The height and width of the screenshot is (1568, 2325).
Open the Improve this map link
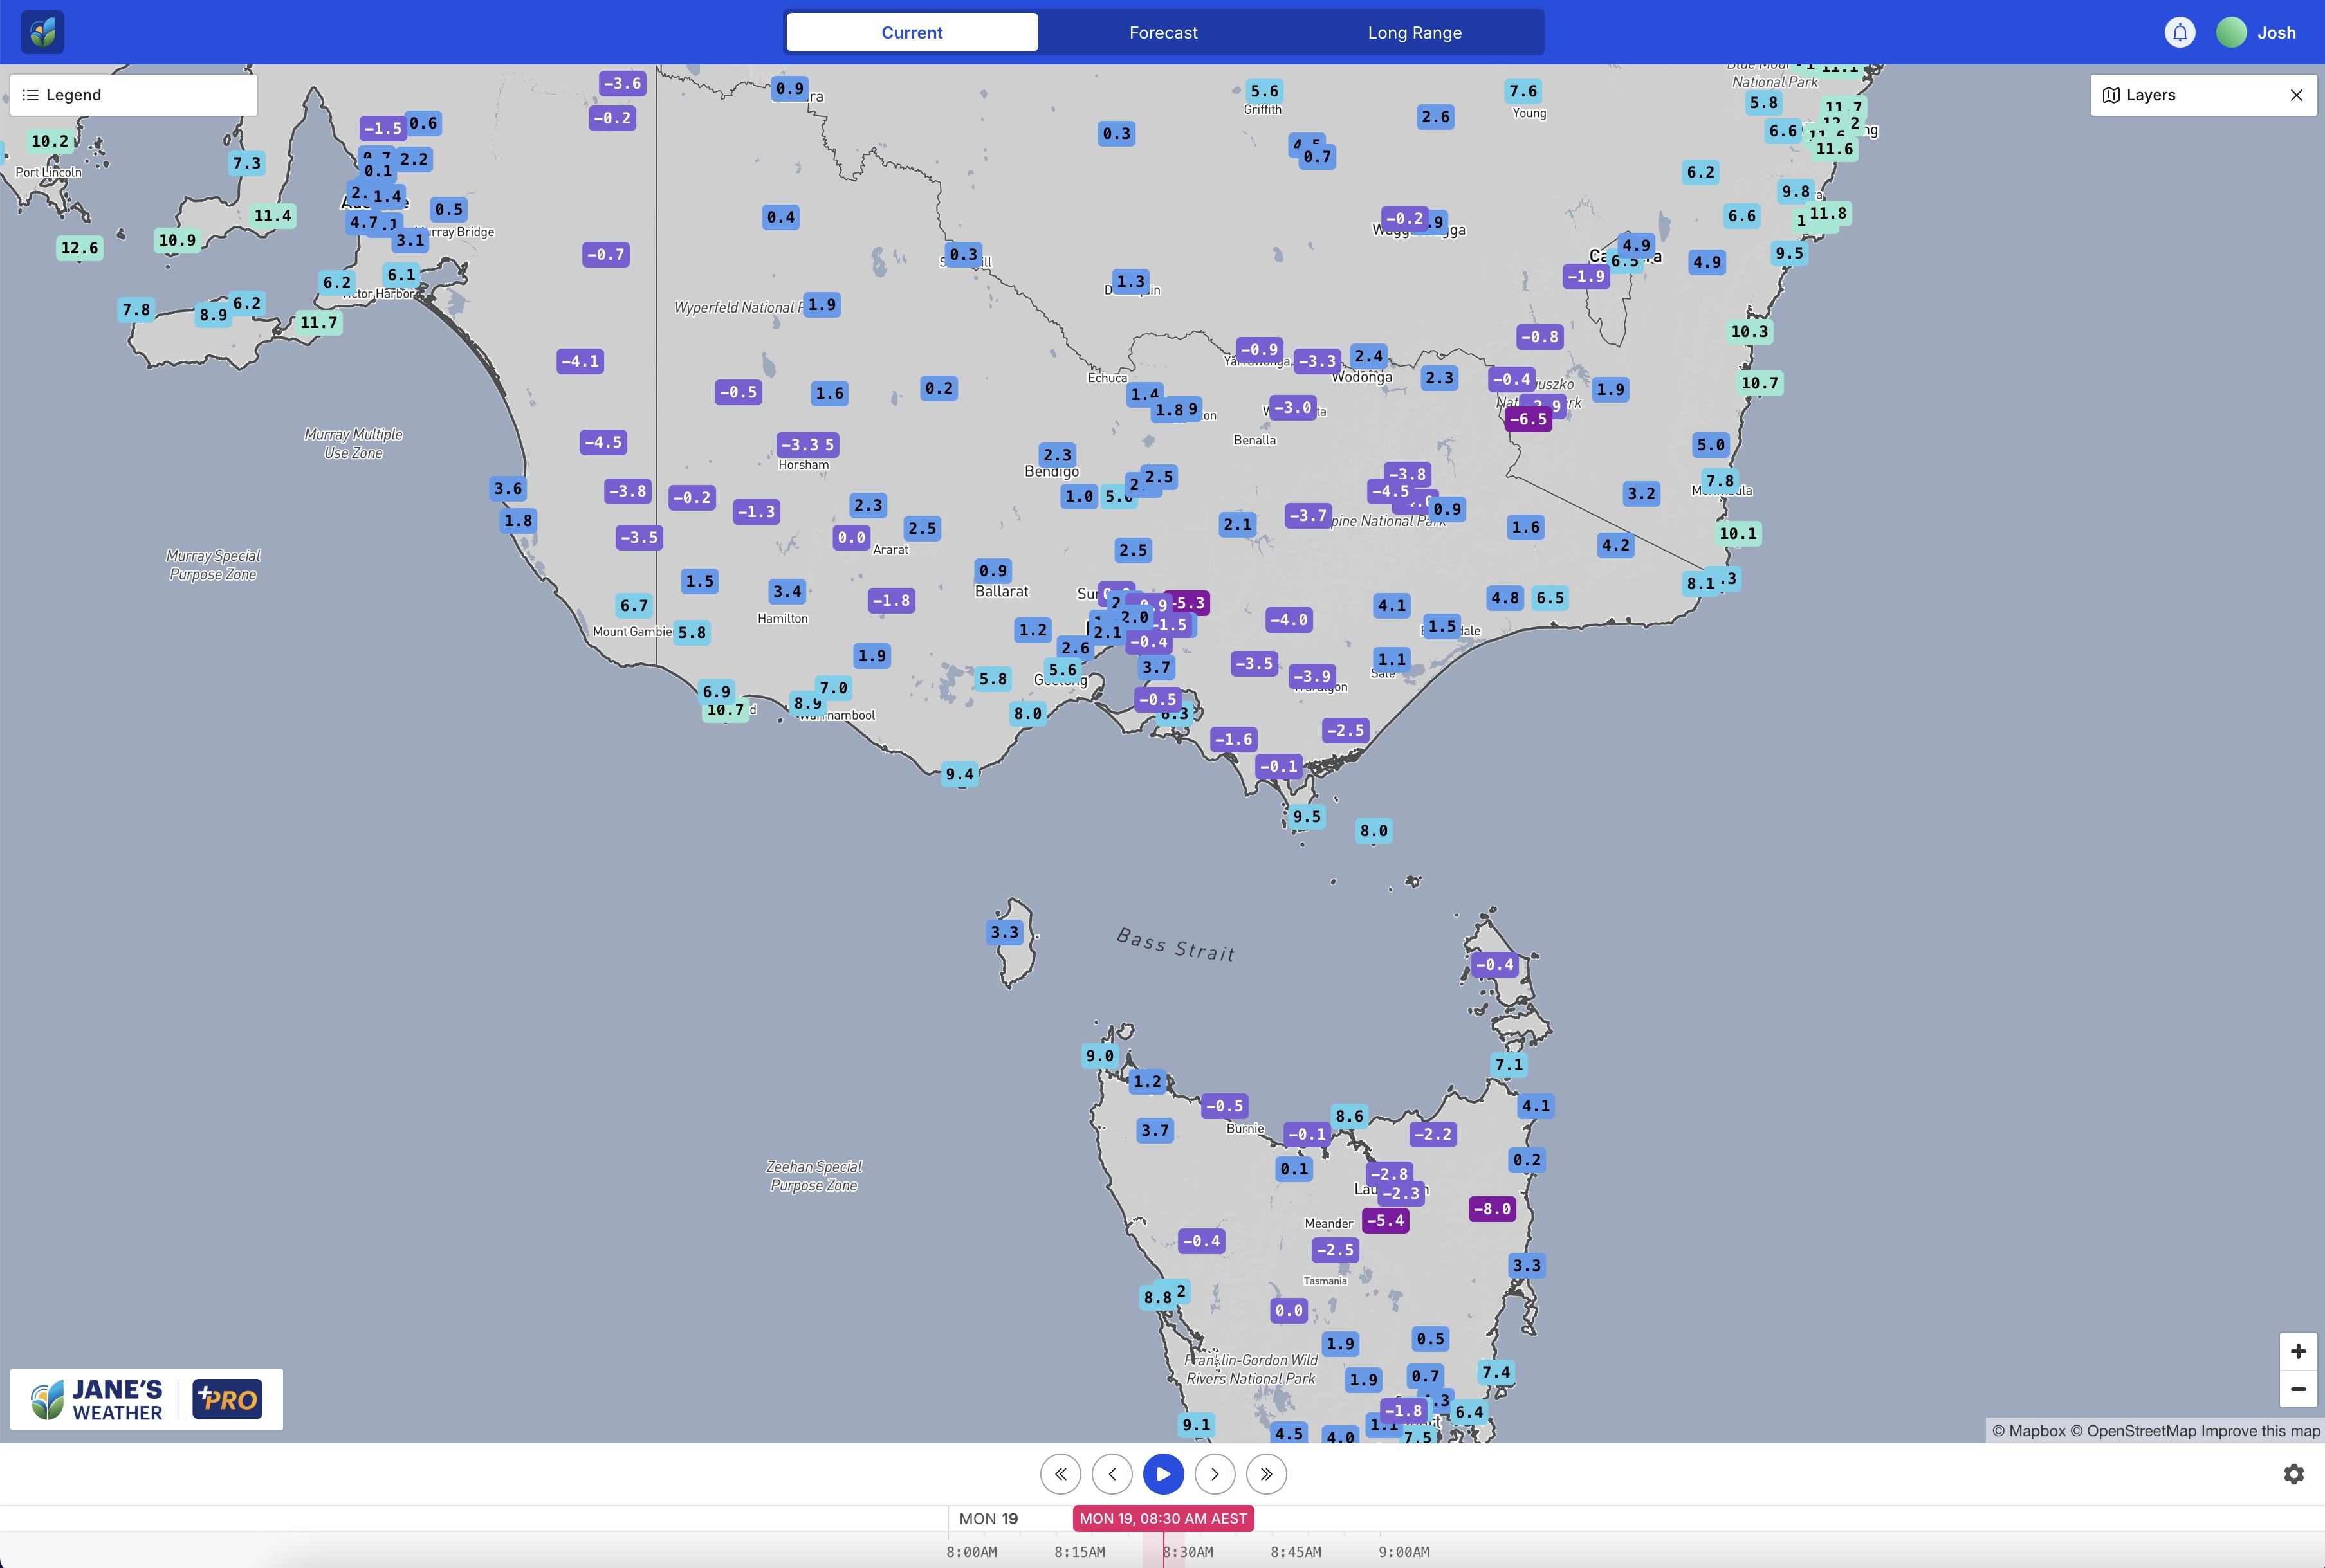coord(2260,1431)
